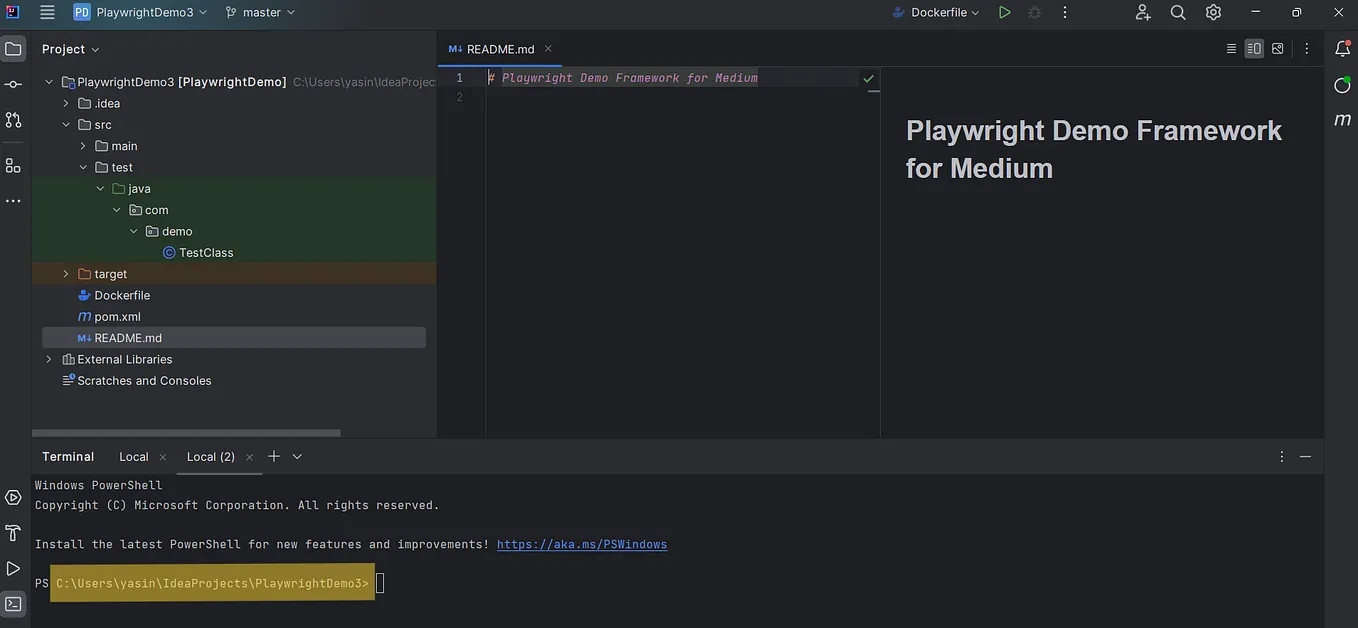Switch editor to source-only view
This screenshot has width=1358, height=628.
coord(1232,48)
